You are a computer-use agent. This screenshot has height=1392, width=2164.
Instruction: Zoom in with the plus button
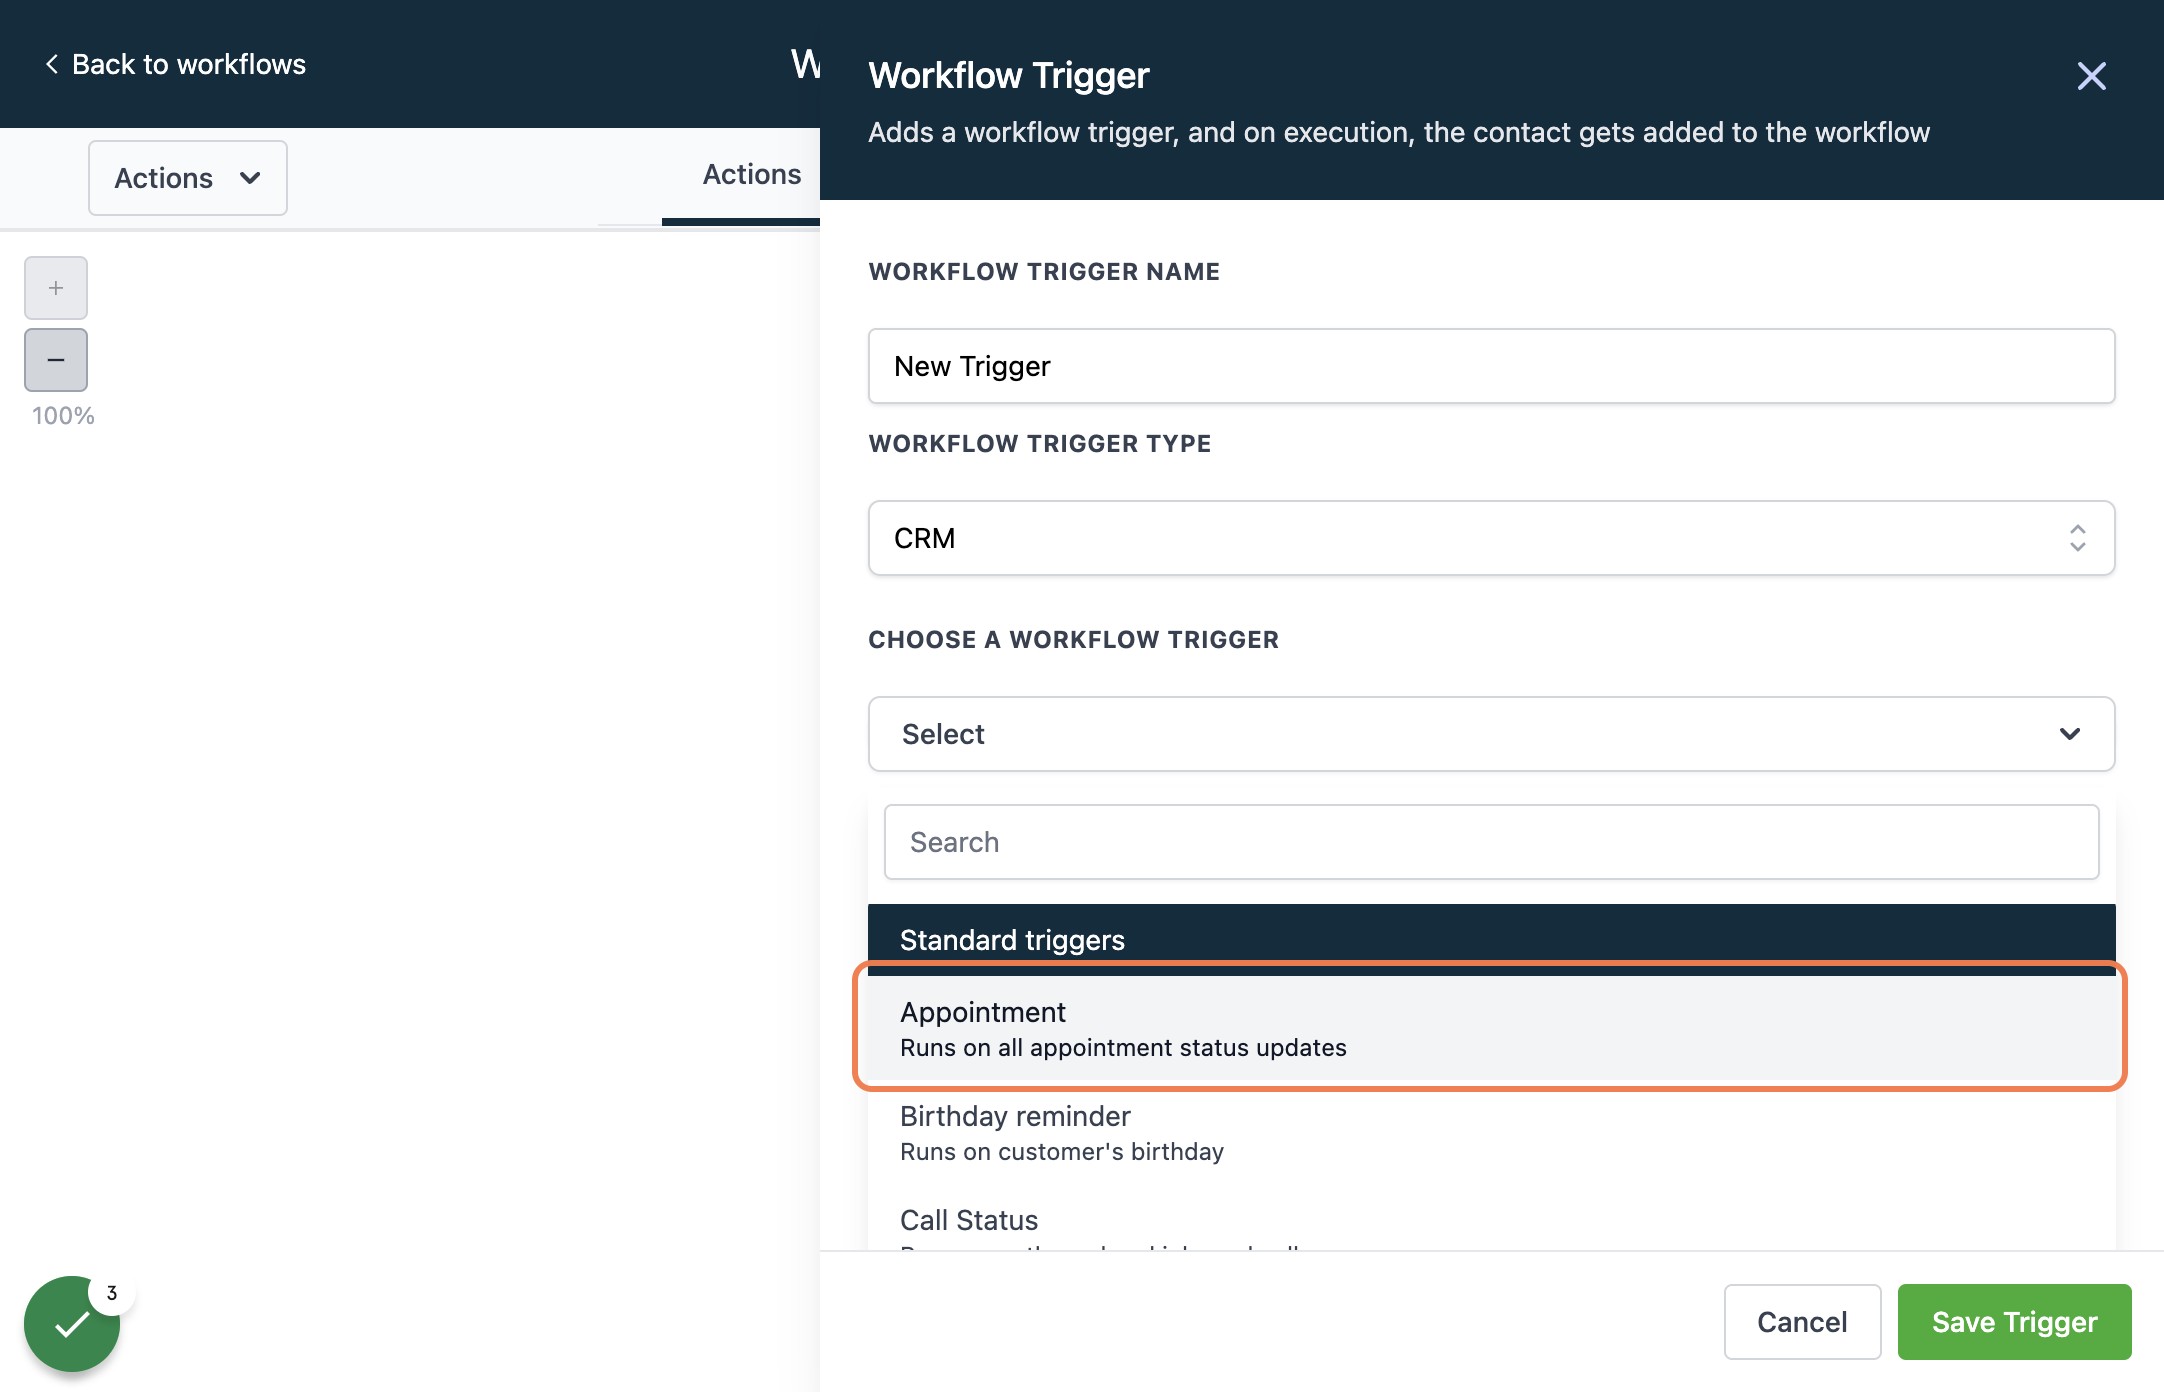56,288
